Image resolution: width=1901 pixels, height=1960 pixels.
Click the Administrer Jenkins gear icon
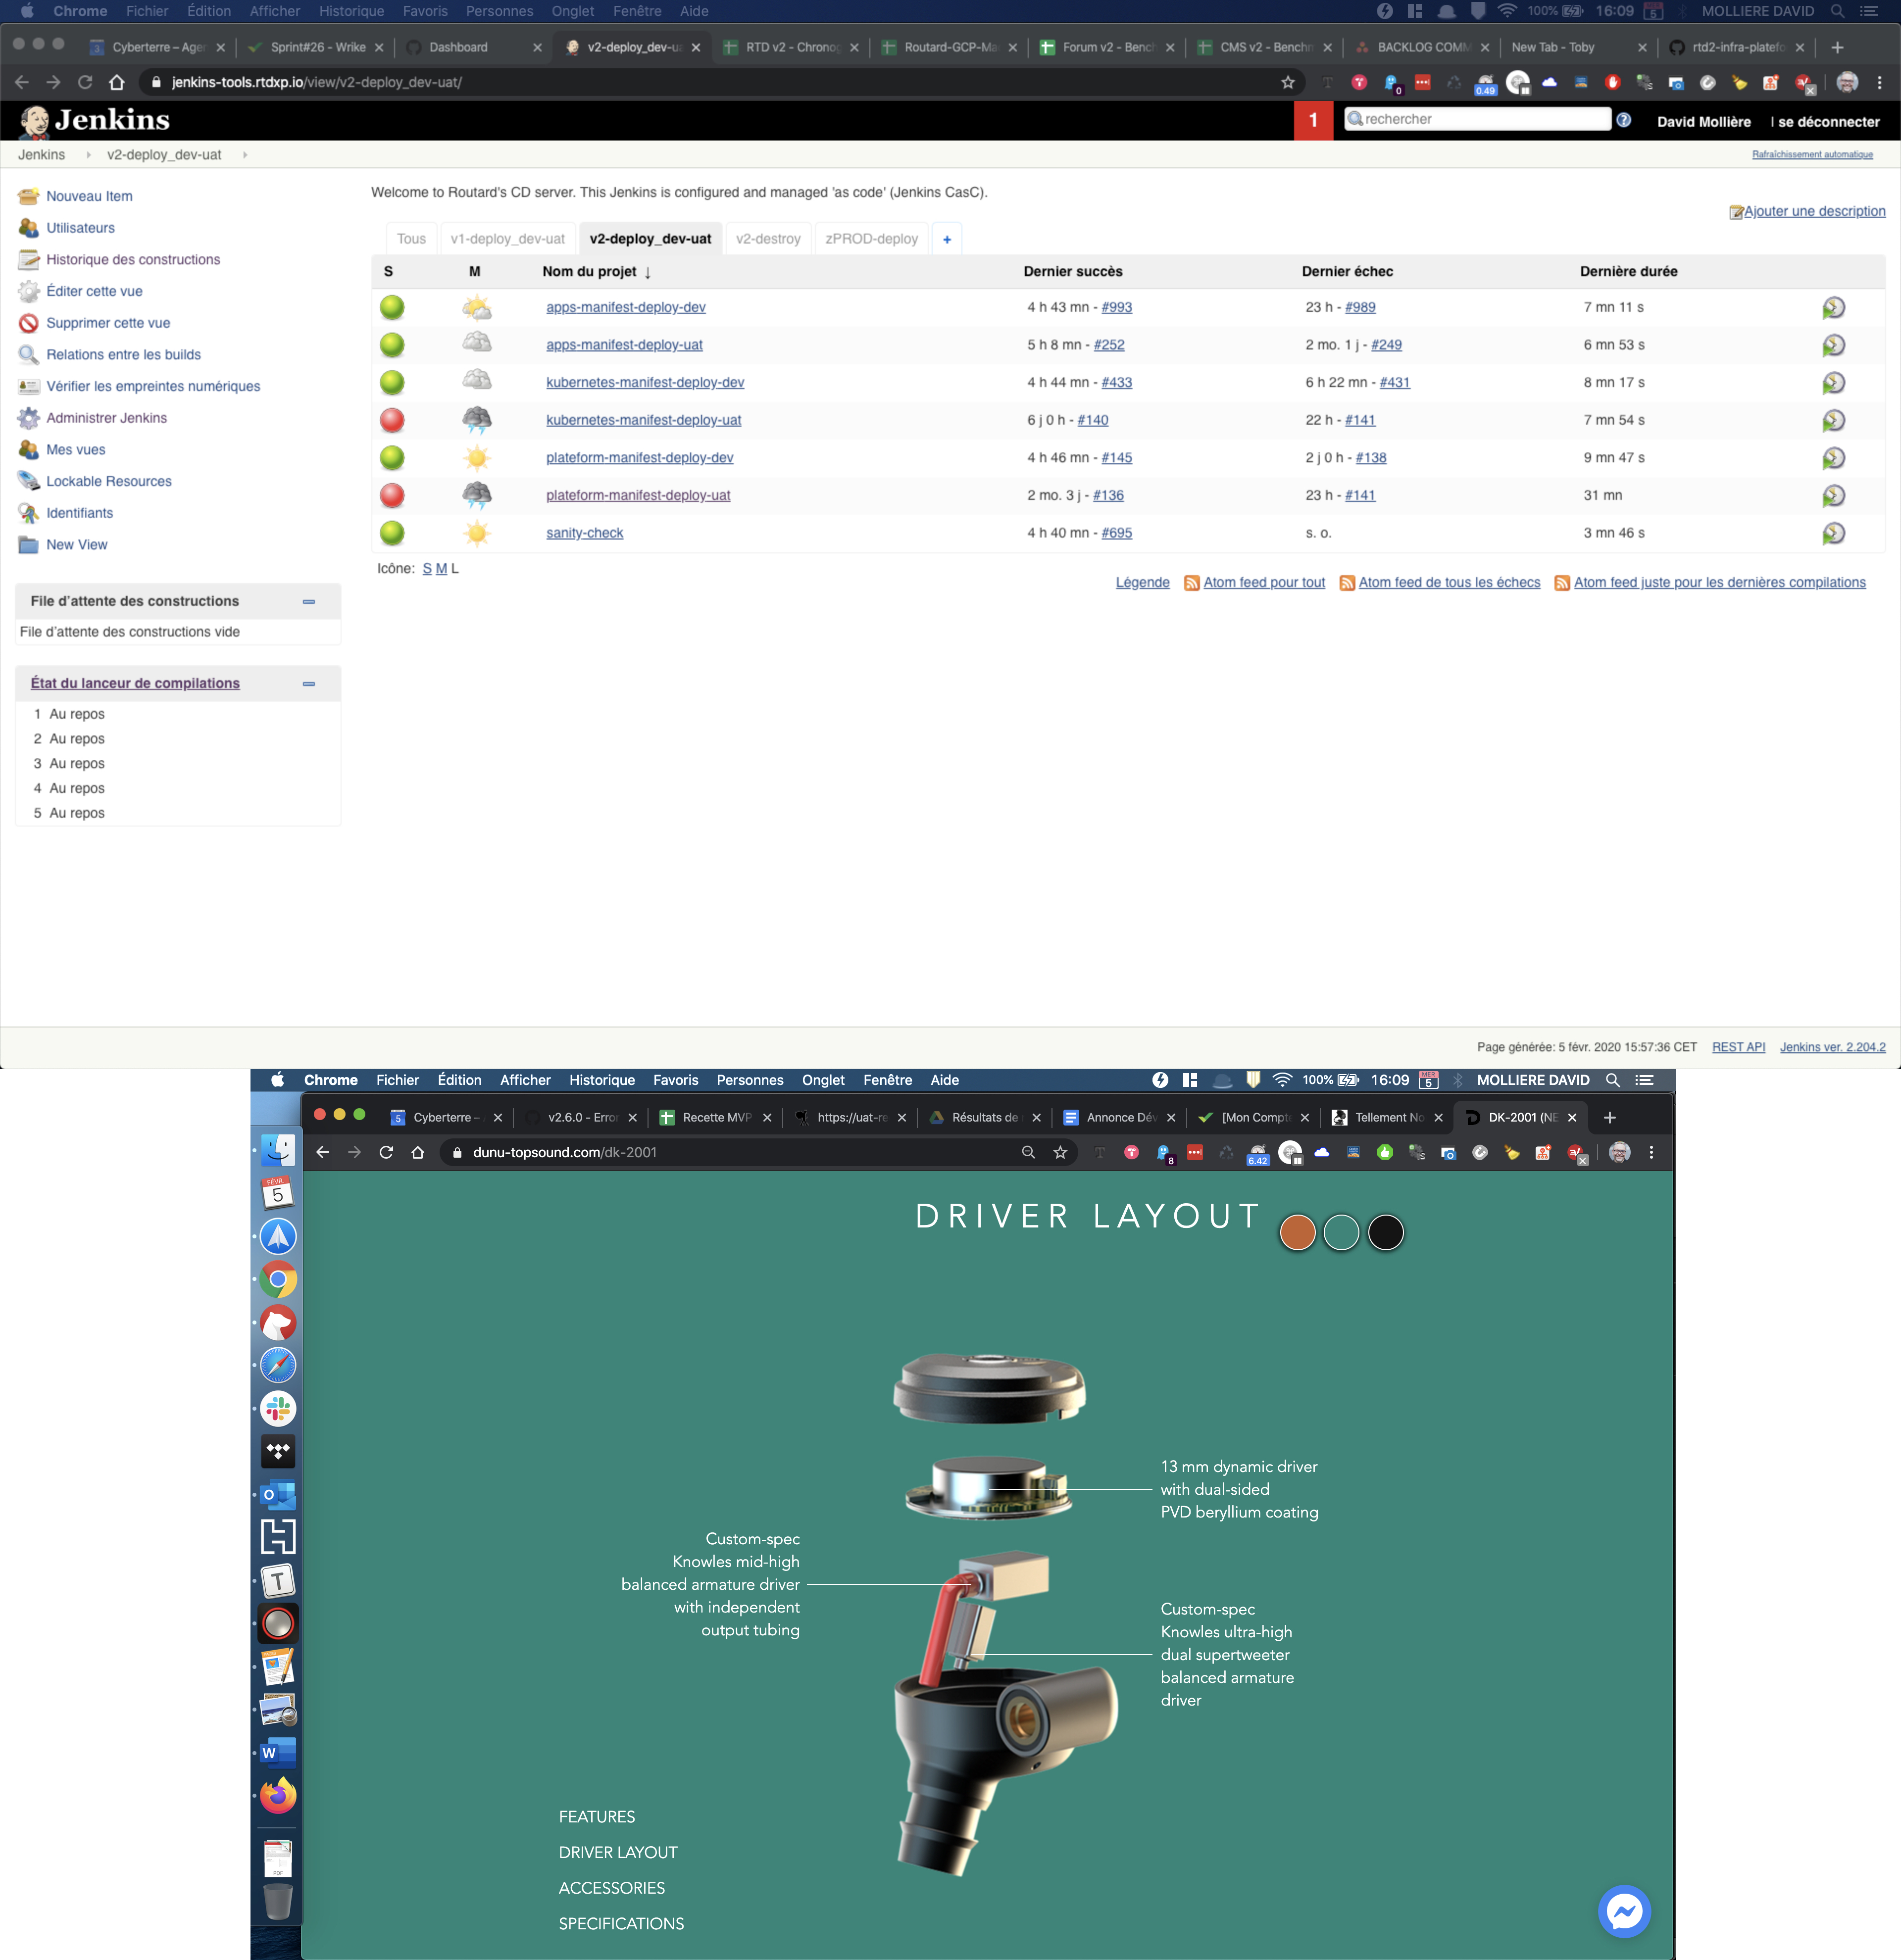(29, 418)
